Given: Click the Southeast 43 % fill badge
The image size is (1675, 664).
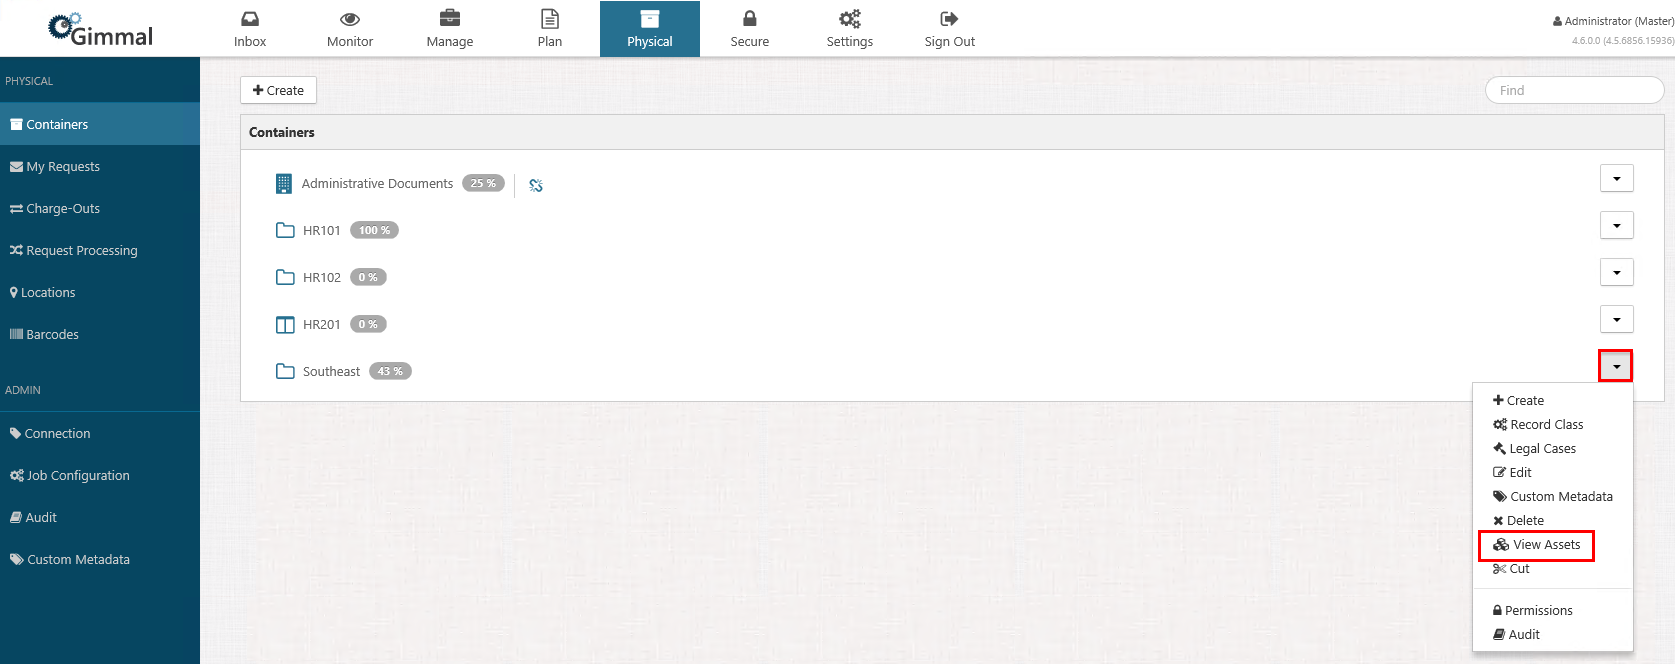Looking at the screenshot, I should coord(390,371).
